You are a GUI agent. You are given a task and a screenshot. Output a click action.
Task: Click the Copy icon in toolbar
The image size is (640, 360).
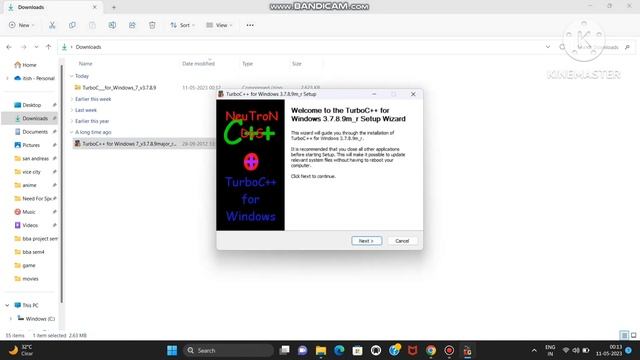tap(72, 25)
